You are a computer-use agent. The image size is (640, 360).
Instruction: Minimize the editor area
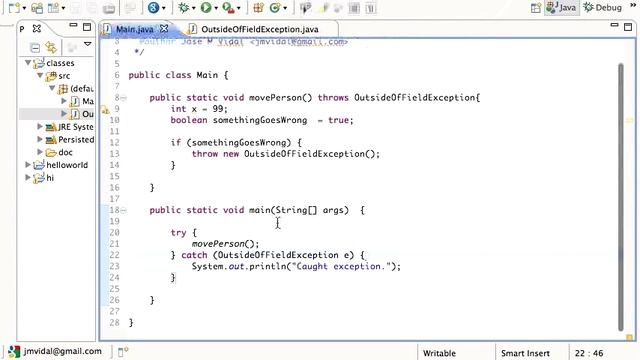coord(614,25)
